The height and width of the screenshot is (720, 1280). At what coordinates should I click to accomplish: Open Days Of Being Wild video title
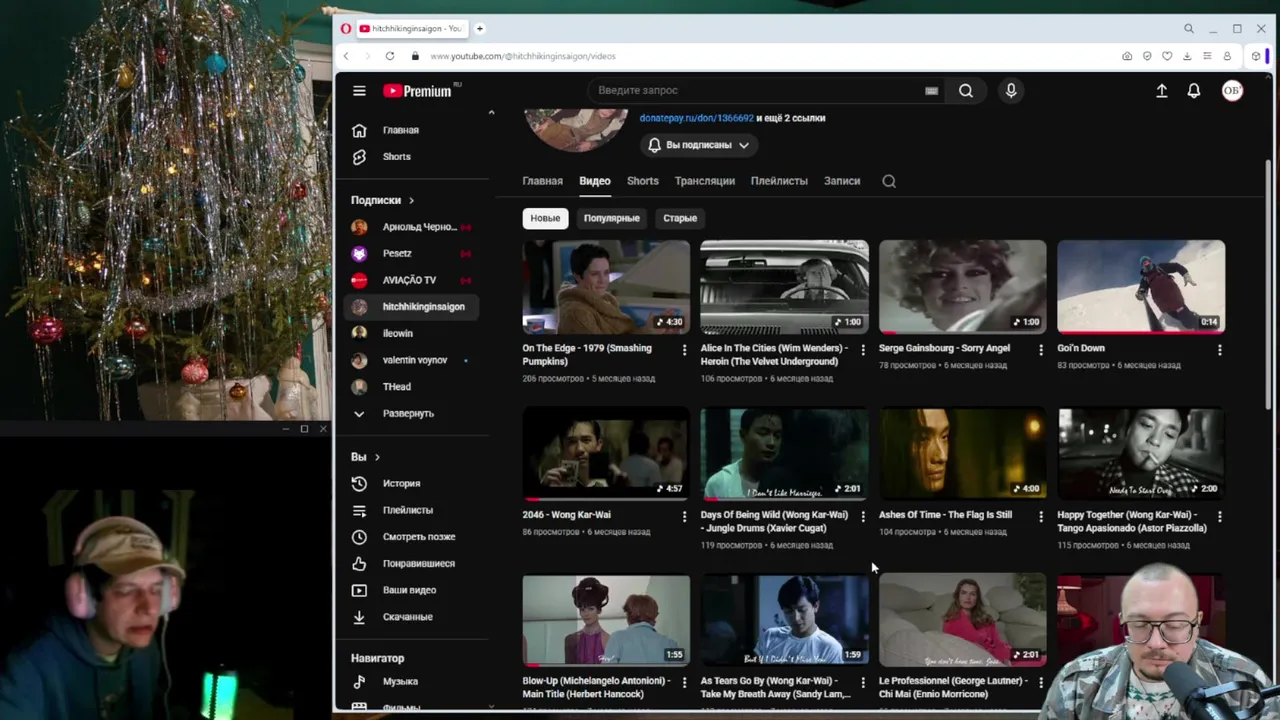(x=775, y=521)
